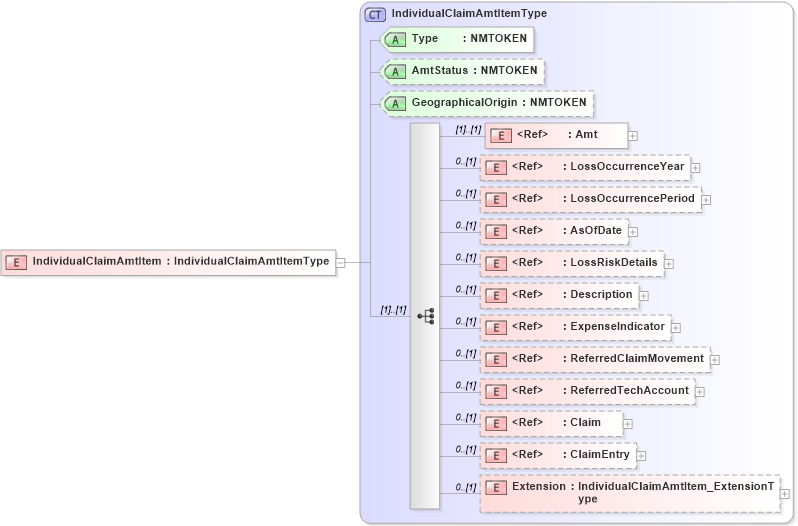This screenshot has height=526, width=798.
Task: Click the 0..[1] cardinality next to Extension
Action: point(466,487)
